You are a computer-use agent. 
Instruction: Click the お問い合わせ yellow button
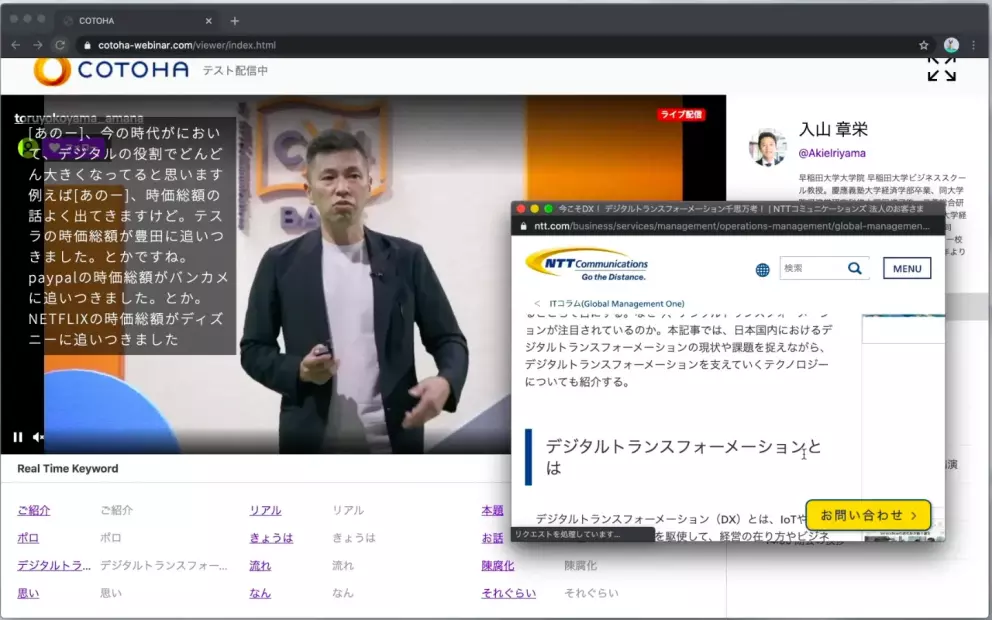[868, 515]
